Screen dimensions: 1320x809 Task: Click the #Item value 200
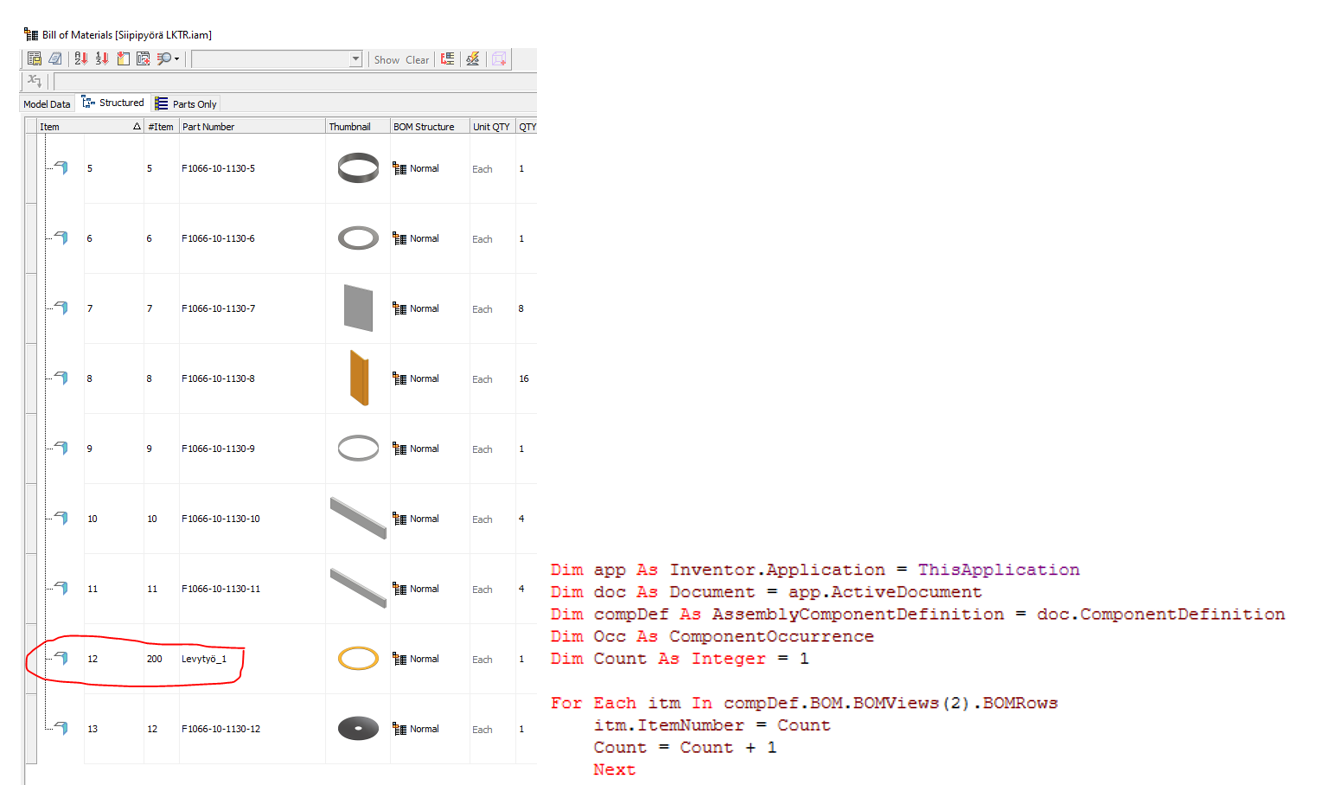(154, 659)
